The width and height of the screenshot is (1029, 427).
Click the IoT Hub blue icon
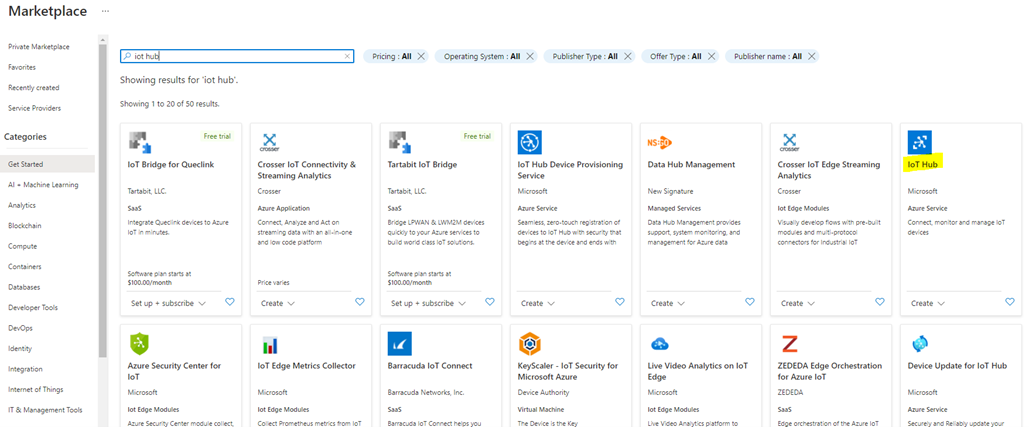point(919,142)
